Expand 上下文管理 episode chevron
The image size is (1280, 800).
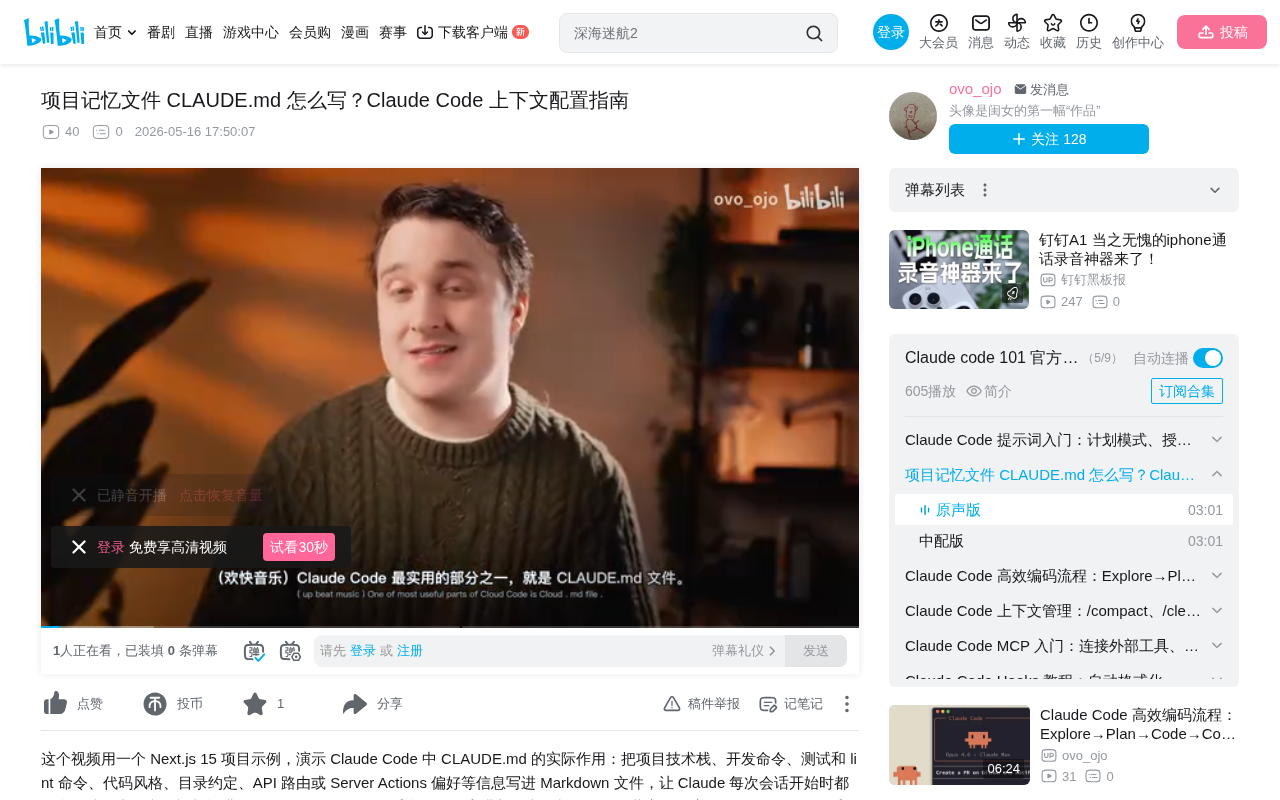tap(1217, 611)
